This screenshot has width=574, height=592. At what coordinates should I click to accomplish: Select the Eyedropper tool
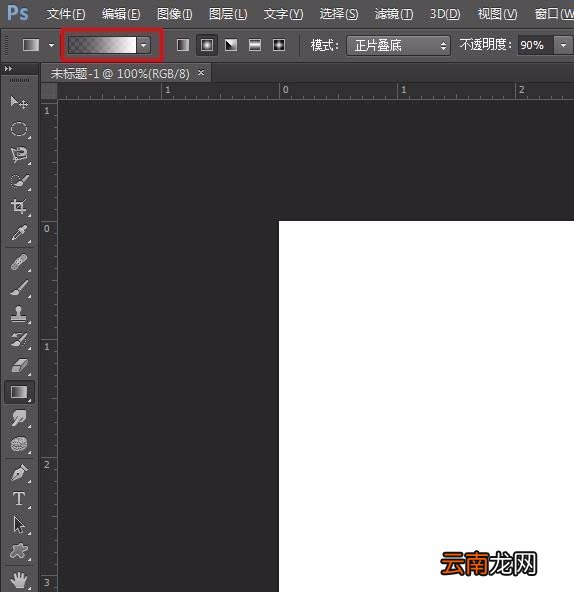click(x=19, y=233)
